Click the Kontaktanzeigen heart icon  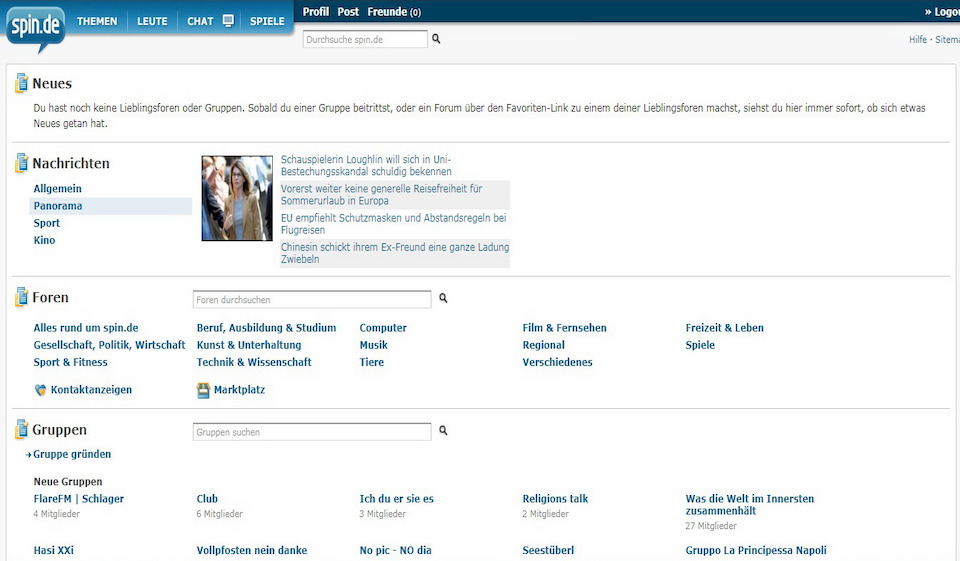(40, 390)
